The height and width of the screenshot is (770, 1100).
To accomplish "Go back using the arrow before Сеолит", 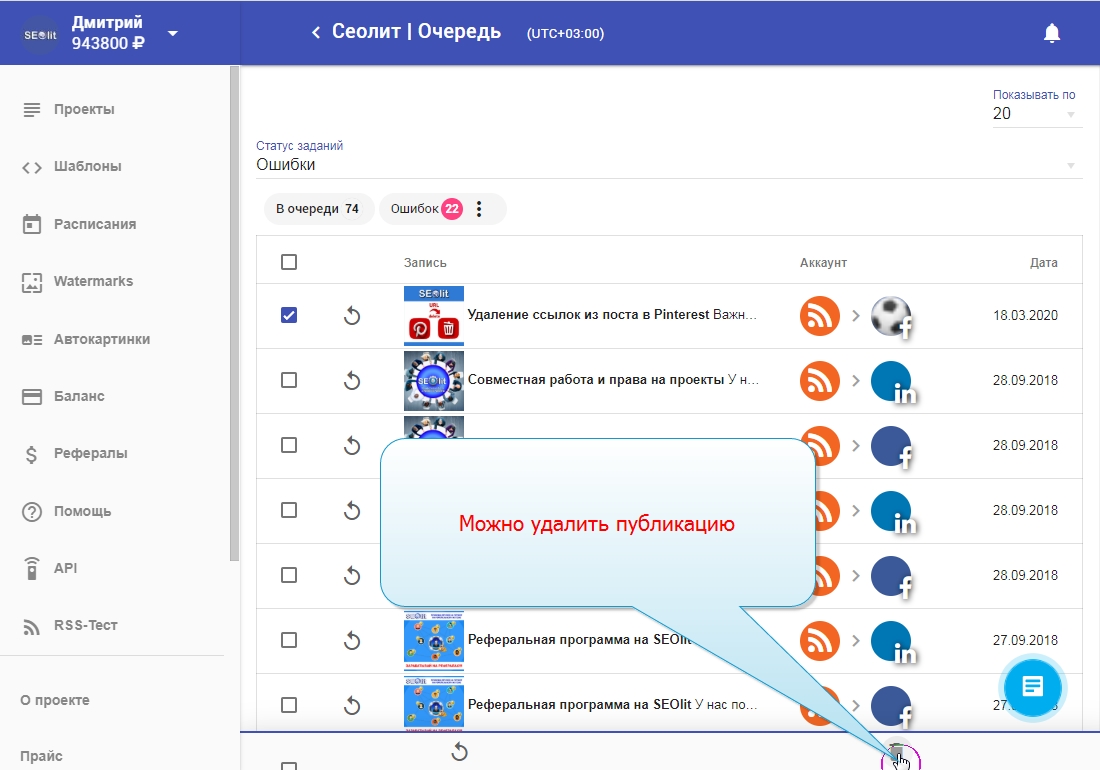I will (x=316, y=33).
